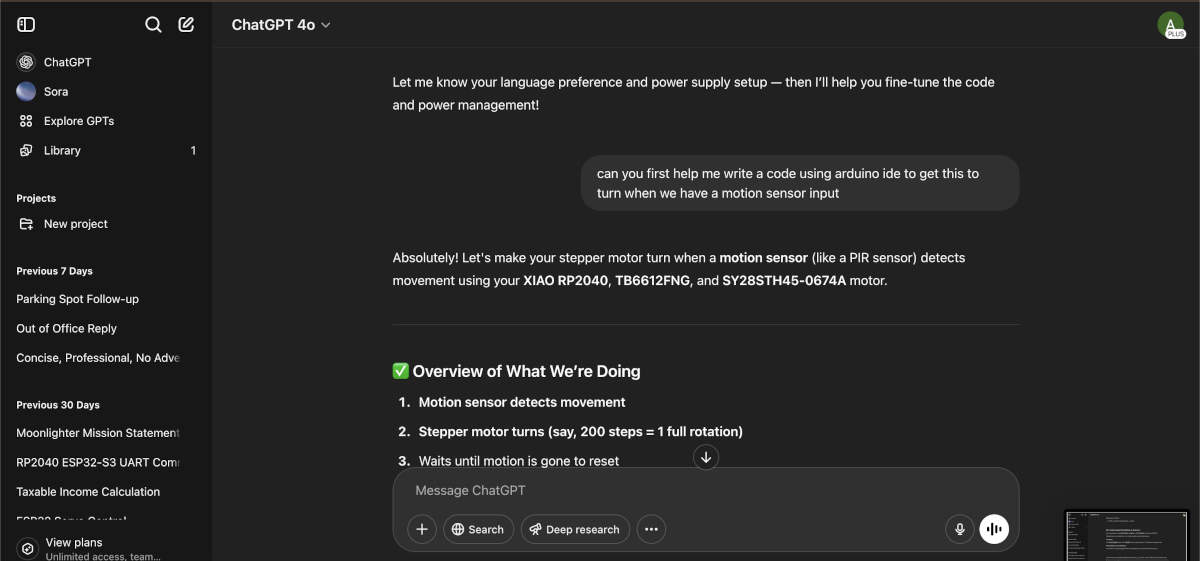The image size is (1200, 561).
Task: Click the Projects section label
Action: pos(36,198)
